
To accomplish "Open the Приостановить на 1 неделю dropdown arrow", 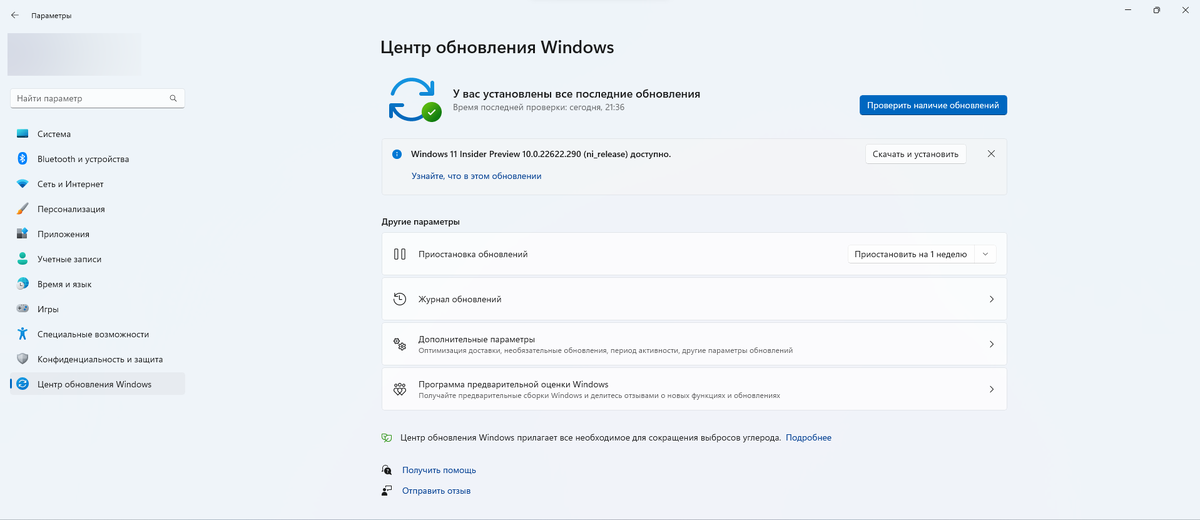I will [x=985, y=254].
